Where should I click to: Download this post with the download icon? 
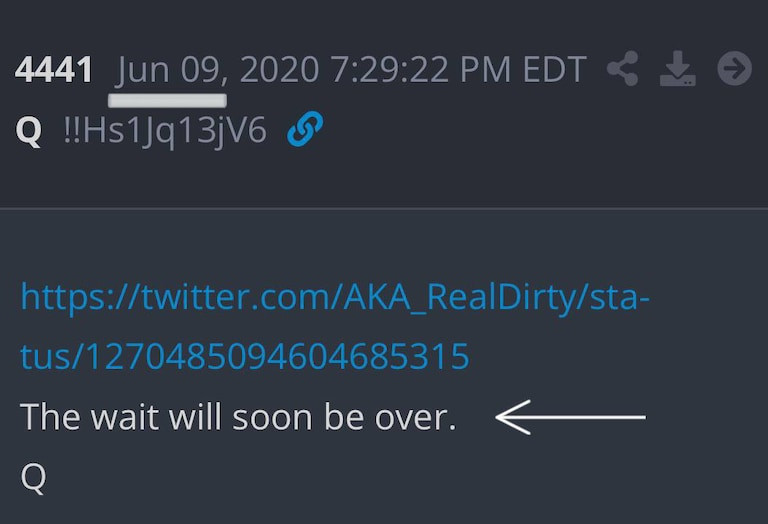point(677,69)
